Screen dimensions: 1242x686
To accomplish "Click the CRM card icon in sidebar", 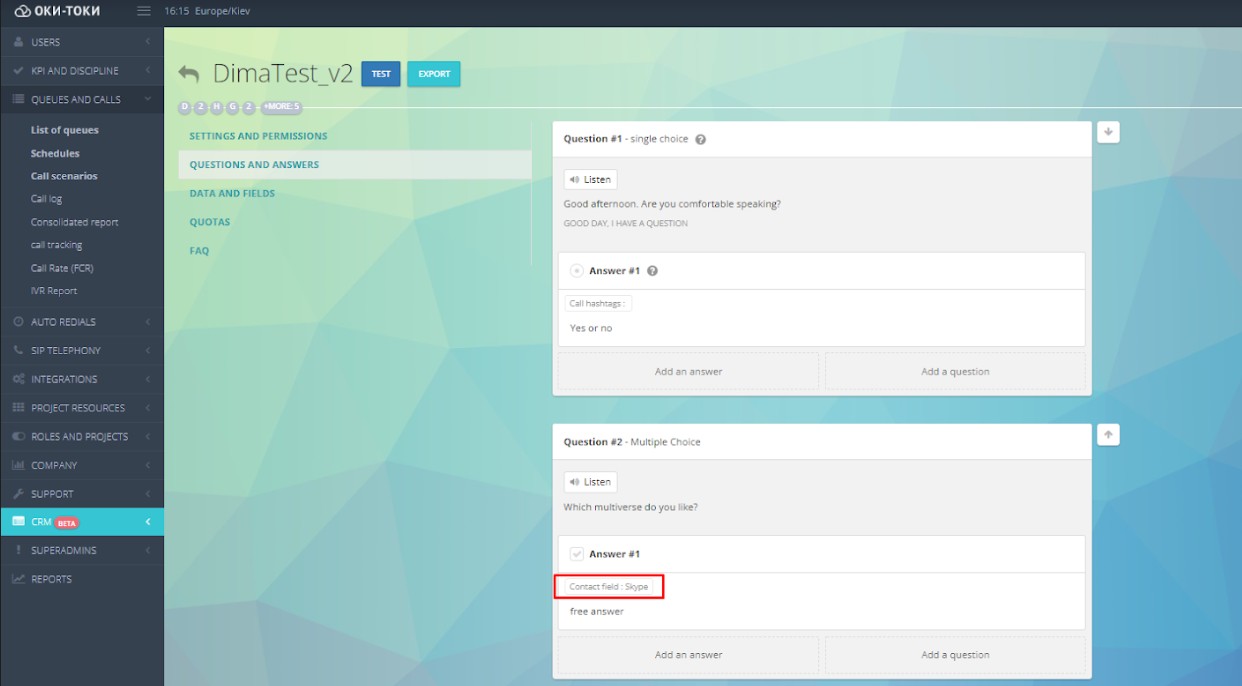I will coord(18,522).
